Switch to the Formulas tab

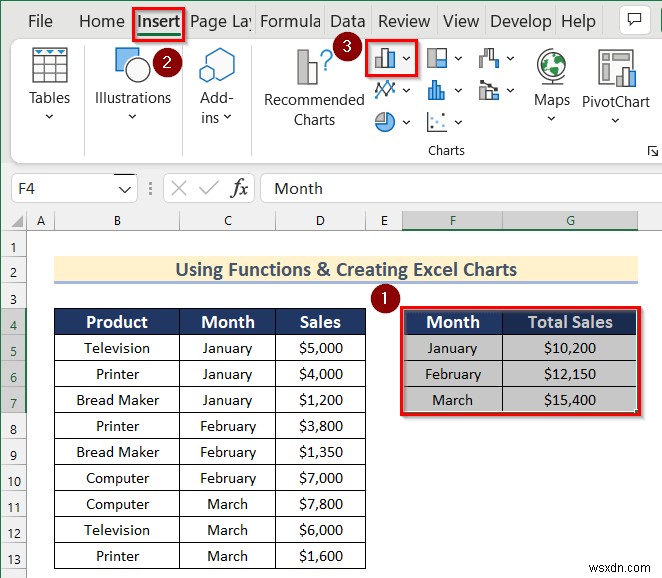click(x=290, y=21)
